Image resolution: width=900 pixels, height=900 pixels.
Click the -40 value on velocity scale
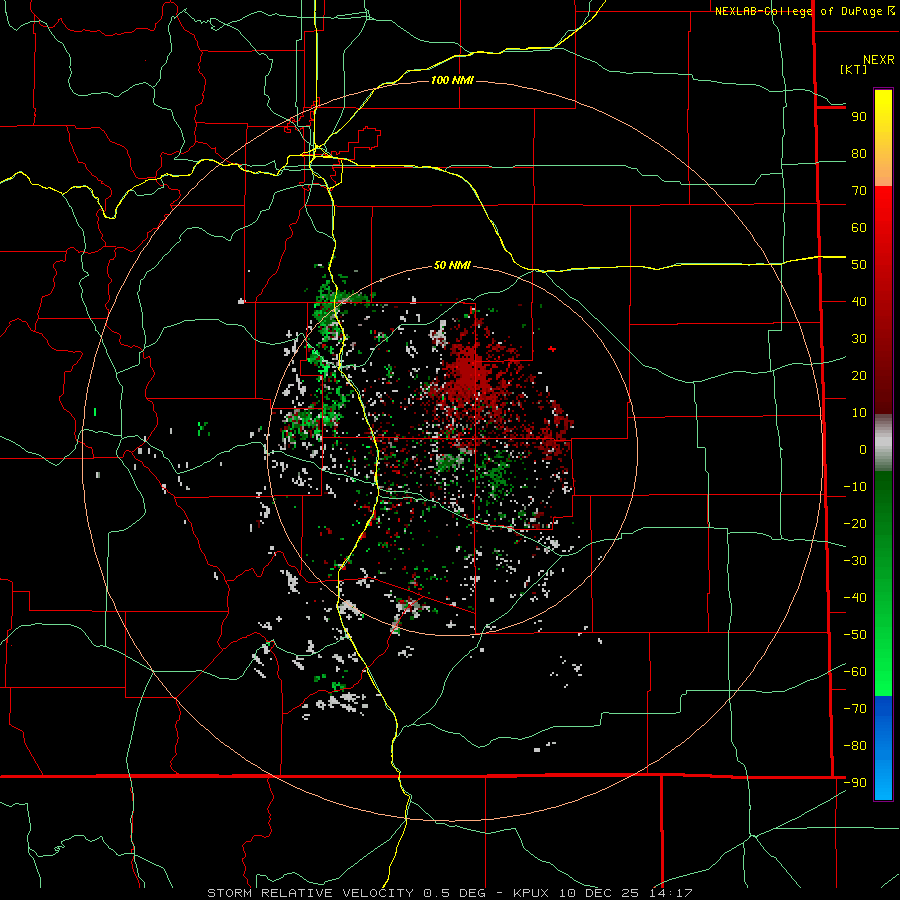855,598
